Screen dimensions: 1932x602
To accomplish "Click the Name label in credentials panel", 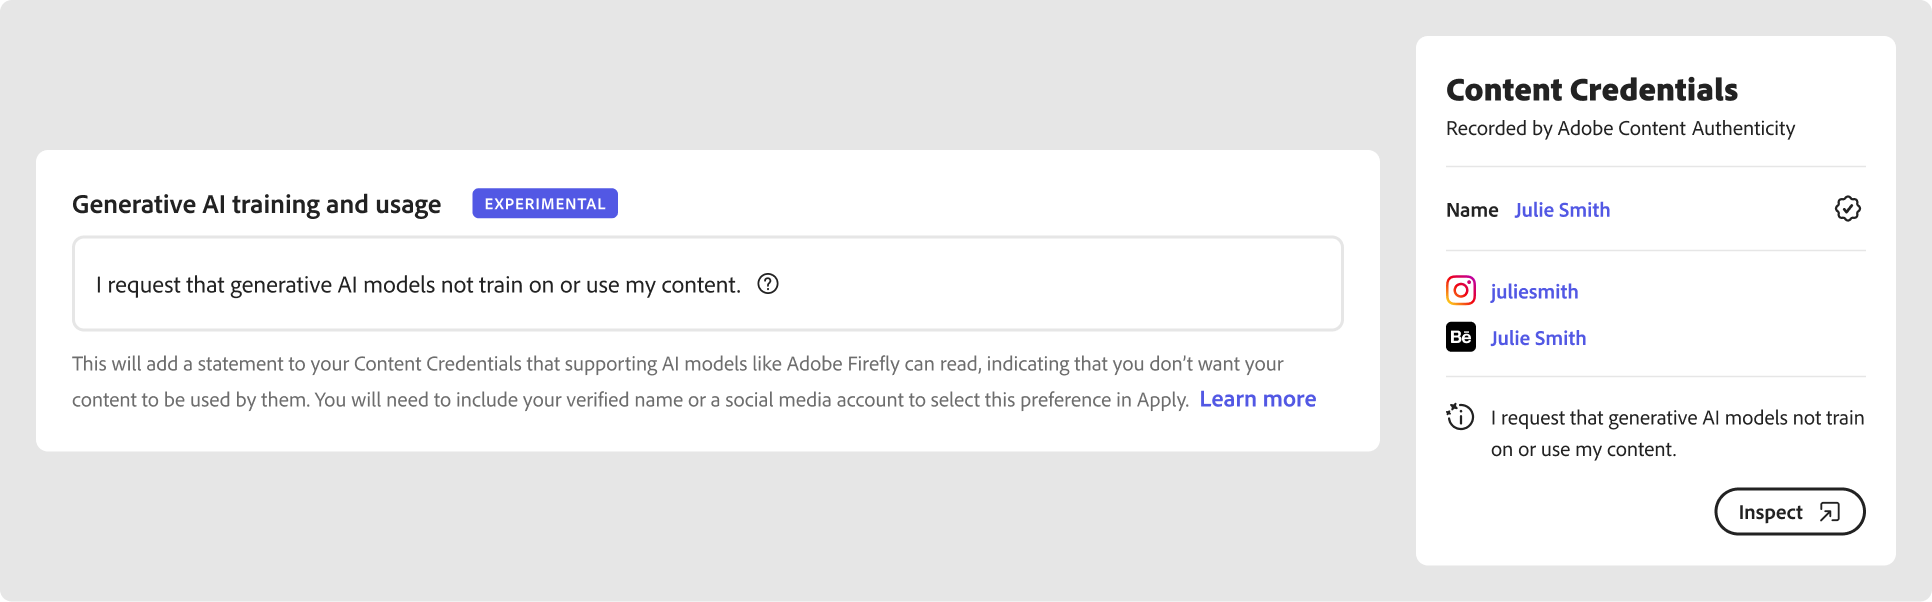I will 1472,210.
